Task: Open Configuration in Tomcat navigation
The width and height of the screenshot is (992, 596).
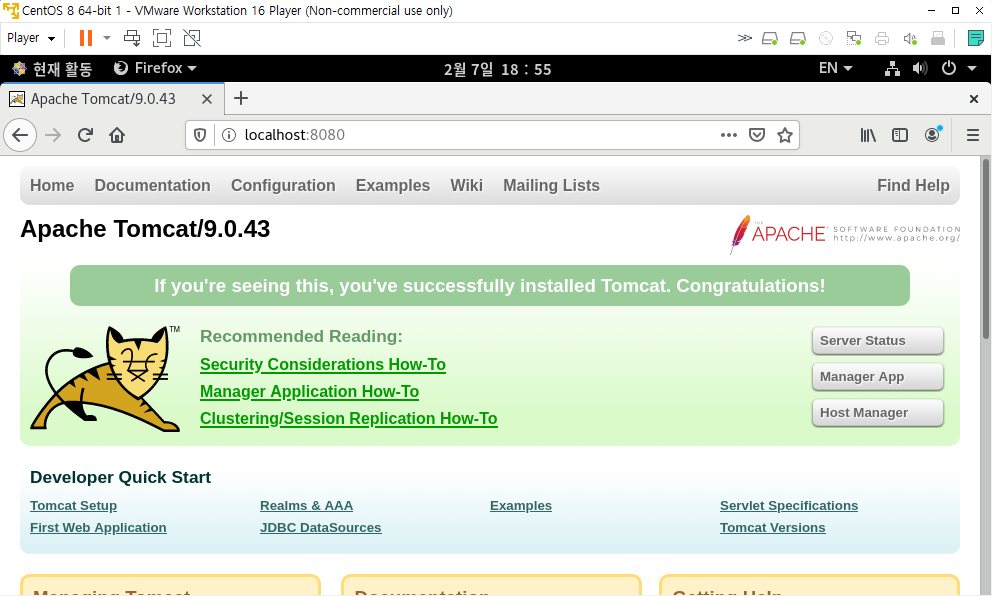Action: (283, 185)
